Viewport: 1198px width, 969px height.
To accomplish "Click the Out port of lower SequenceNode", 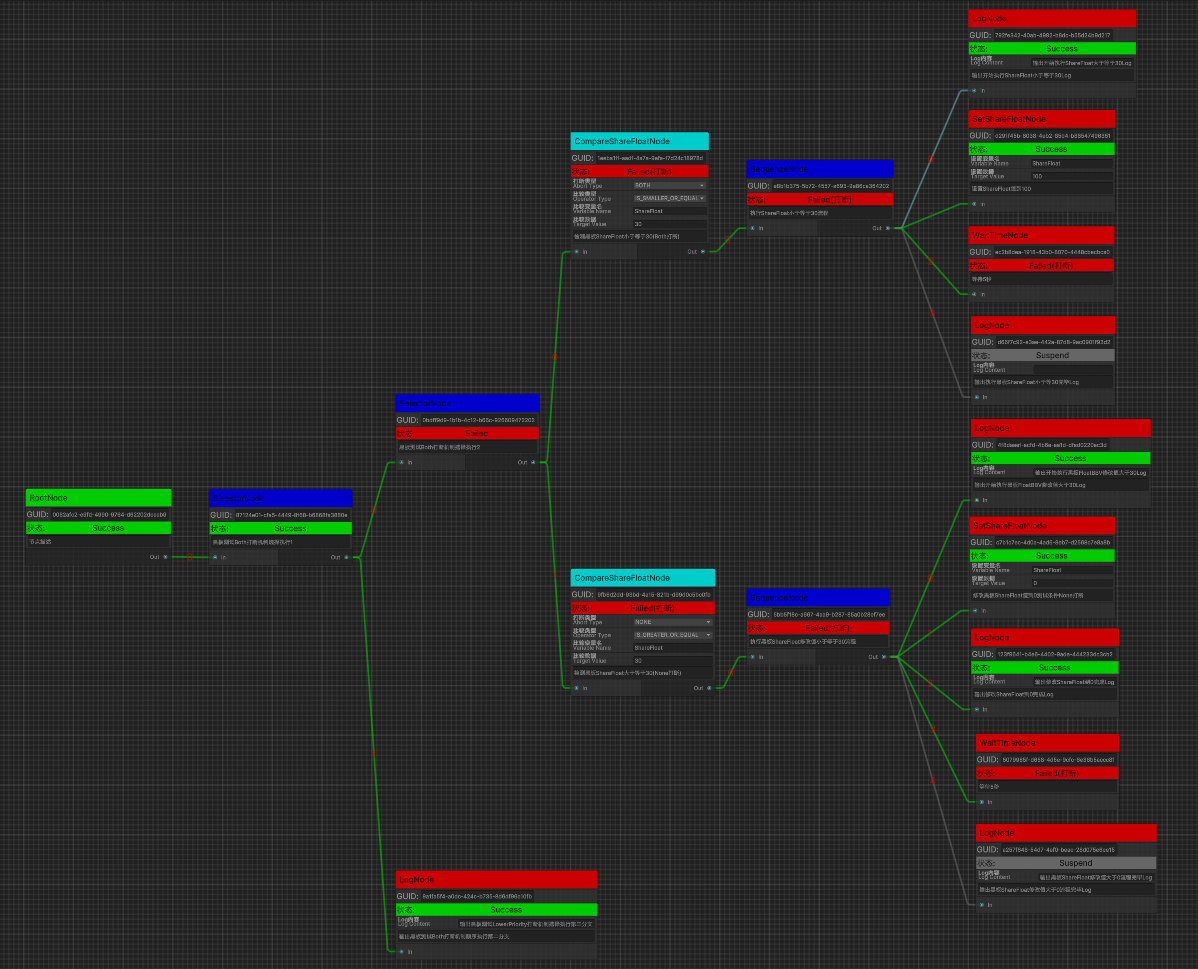I will coord(884,657).
